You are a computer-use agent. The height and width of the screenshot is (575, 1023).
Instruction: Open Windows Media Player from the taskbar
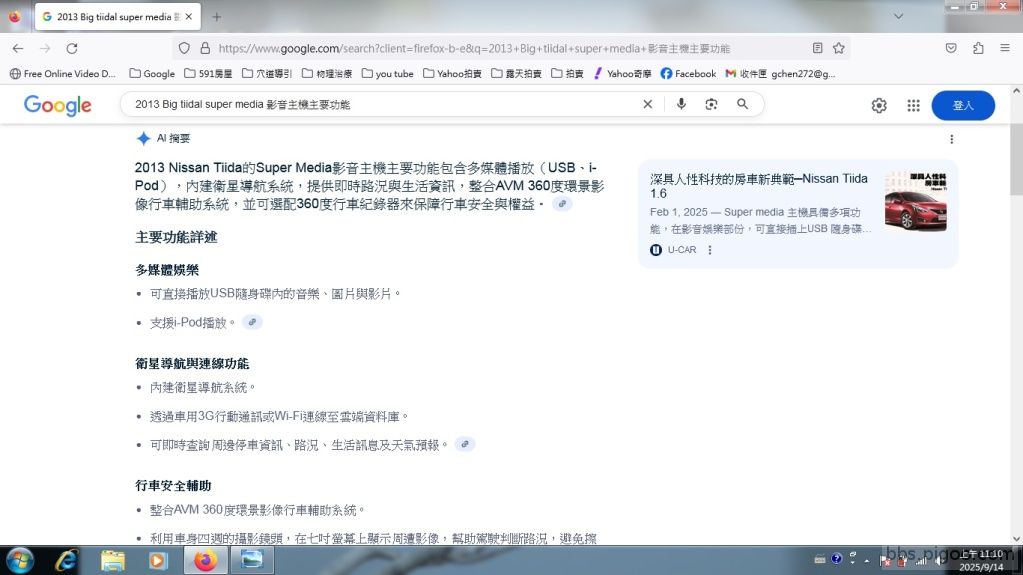(158, 561)
